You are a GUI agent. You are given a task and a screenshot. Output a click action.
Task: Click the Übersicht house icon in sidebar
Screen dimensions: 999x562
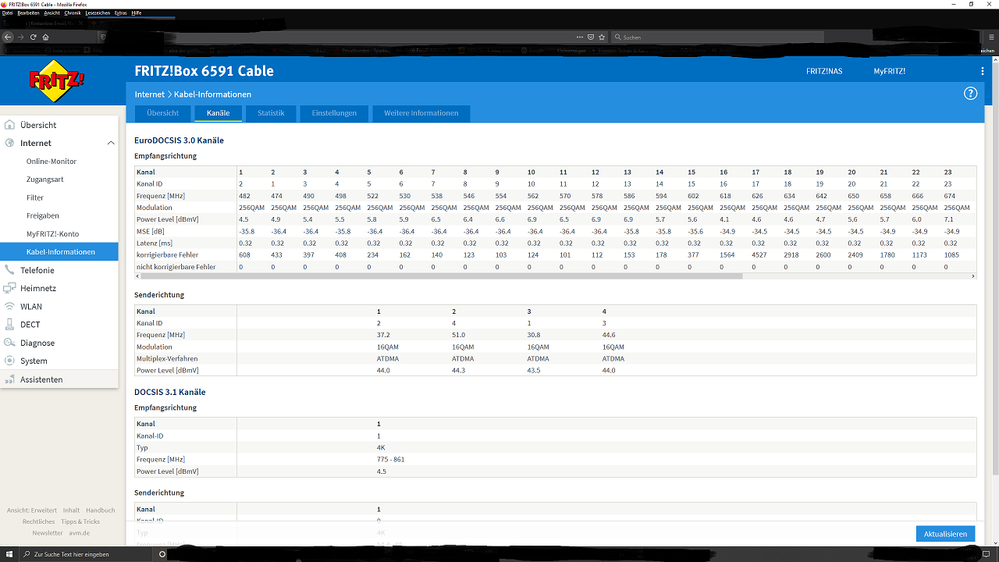click(10, 125)
